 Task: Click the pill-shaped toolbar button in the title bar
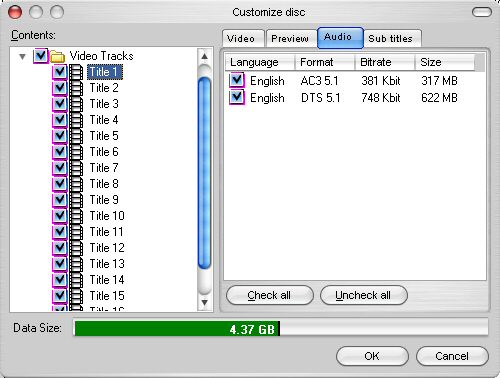pyautogui.click(x=482, y=12)
